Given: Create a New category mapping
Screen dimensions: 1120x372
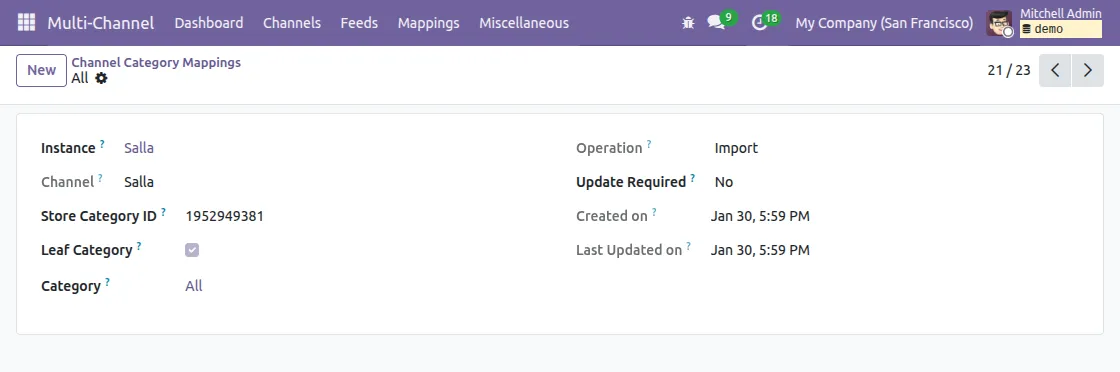Looking at the screenshot, I should tap(41, 70).
